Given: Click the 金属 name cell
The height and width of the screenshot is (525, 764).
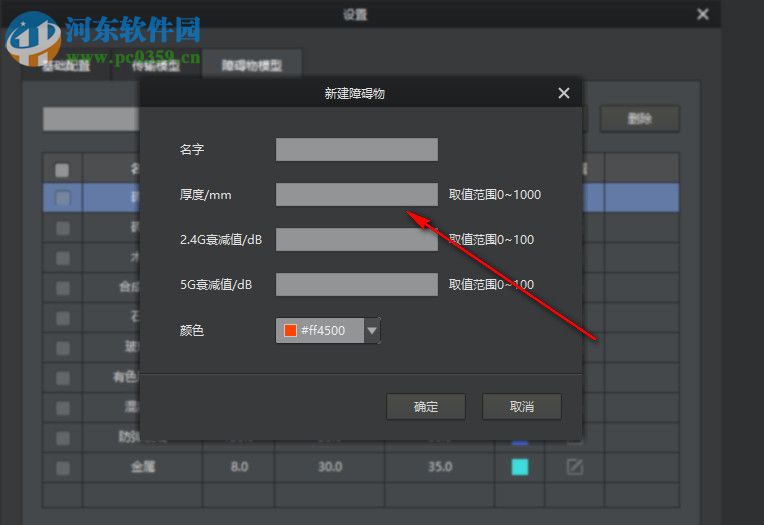Looking at the screenshot, I should (x=142, y=467).
